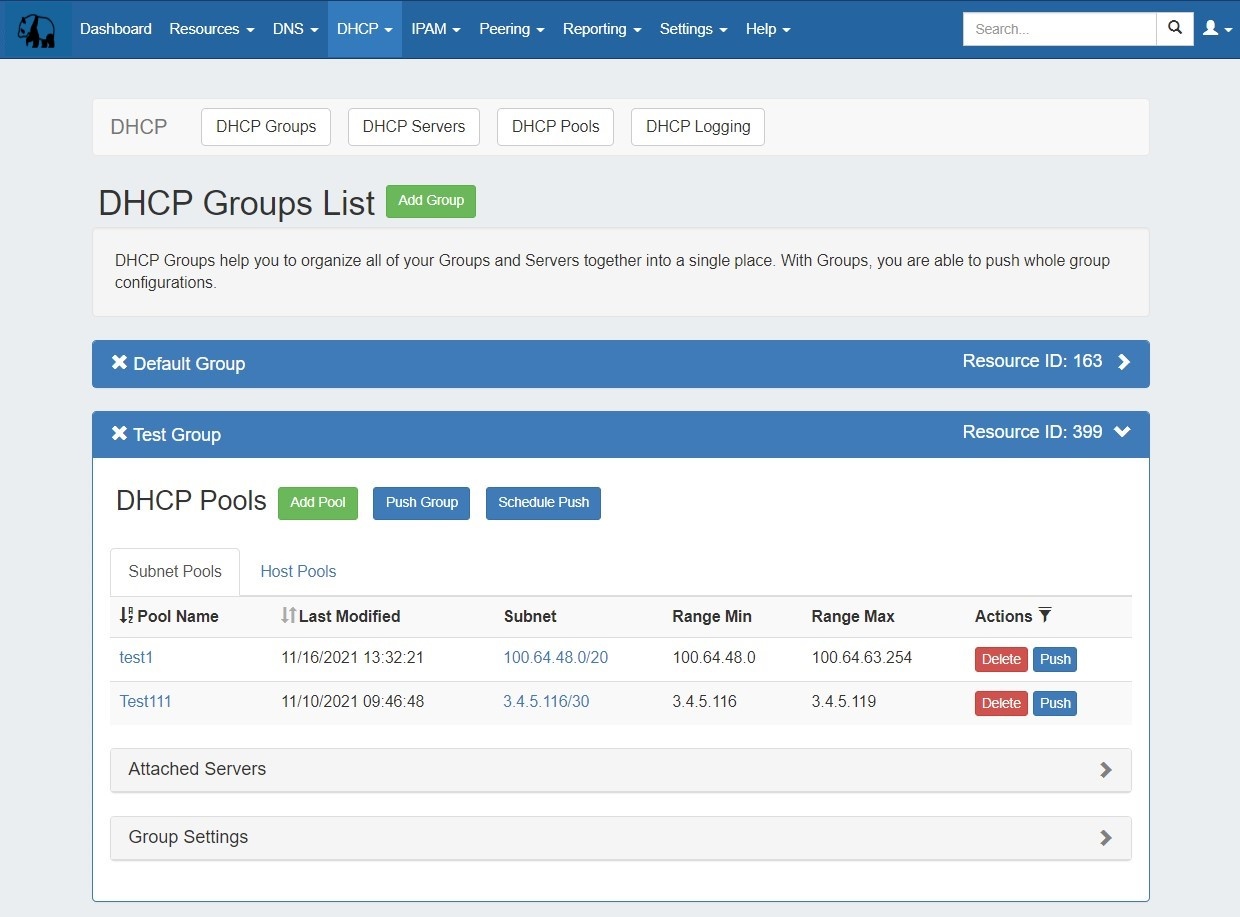
Task: Open the Reporting dropdown menu
Action: point(601,29)
